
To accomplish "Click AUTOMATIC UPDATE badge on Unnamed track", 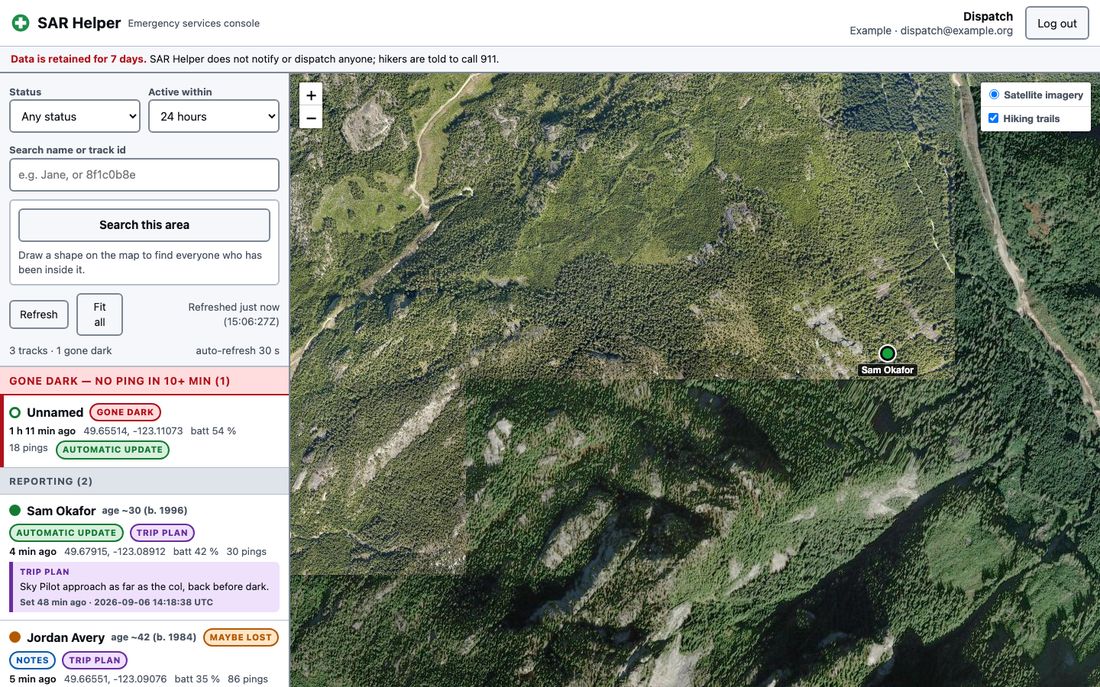I will point(112,450).
